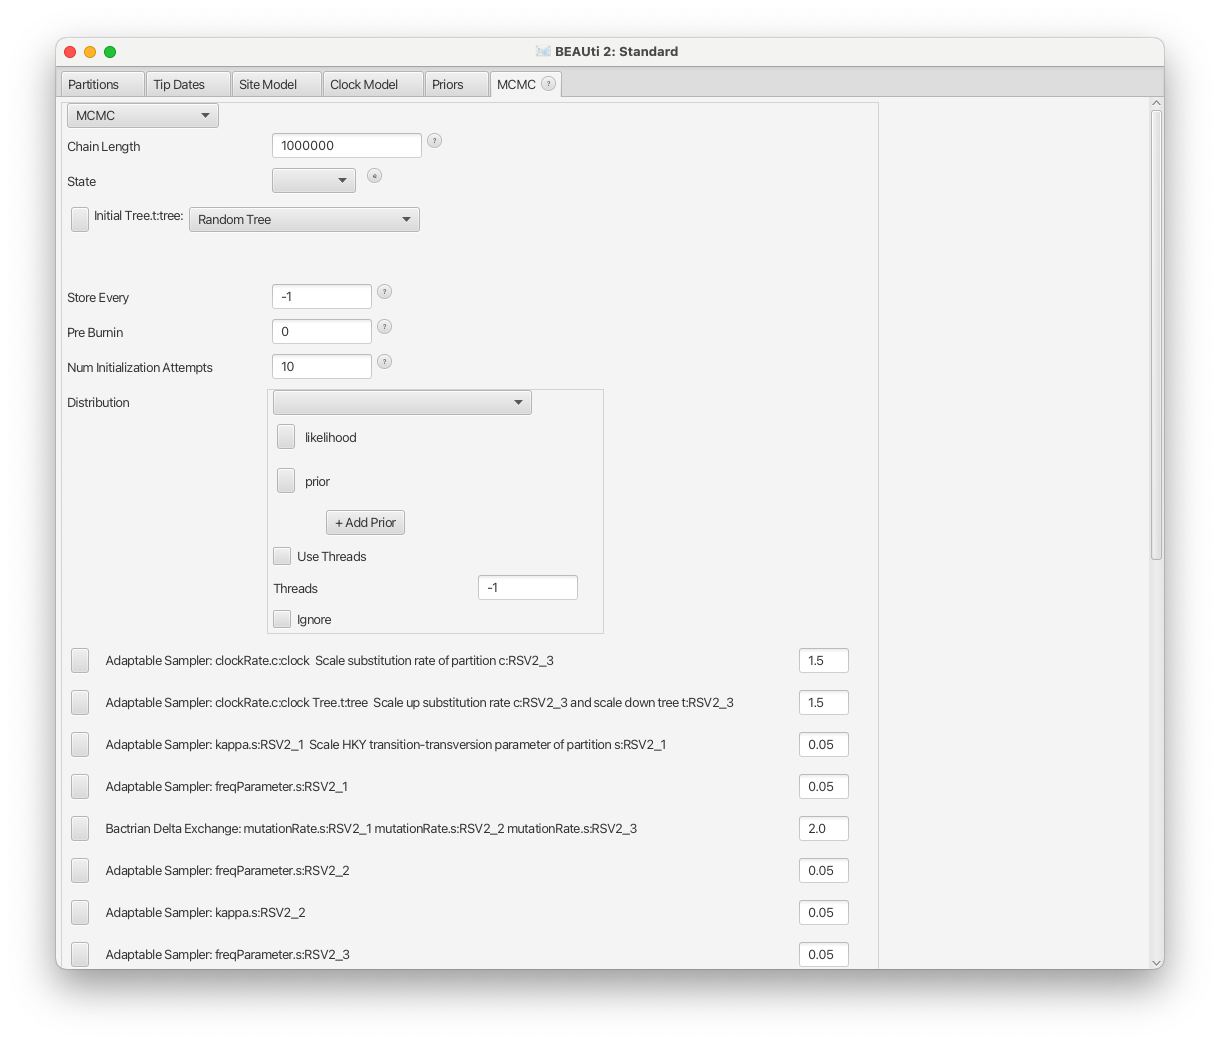Click the Store Every input field

tap(322, 296)
